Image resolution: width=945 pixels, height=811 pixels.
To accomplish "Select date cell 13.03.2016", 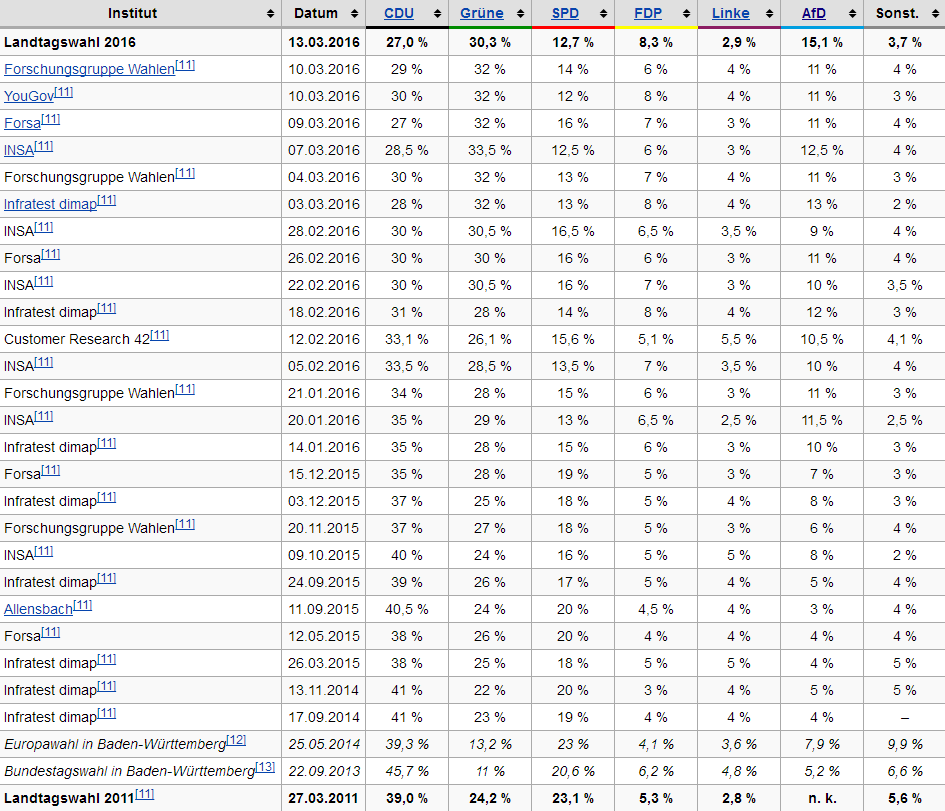I will pyautogui.click(x=324, y=43).
